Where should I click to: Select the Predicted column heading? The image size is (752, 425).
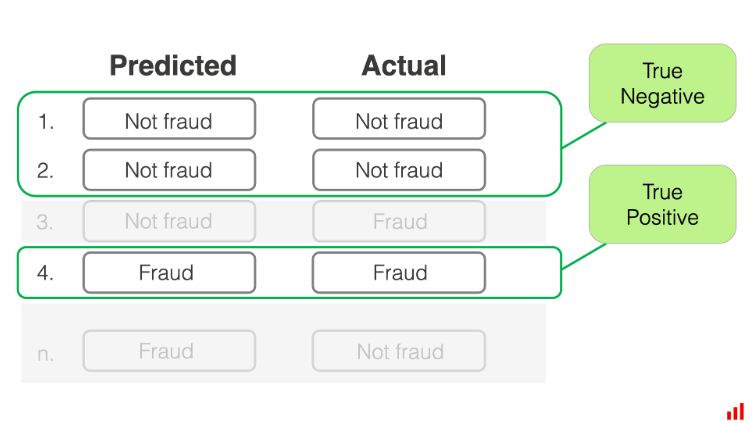[172, 66]
